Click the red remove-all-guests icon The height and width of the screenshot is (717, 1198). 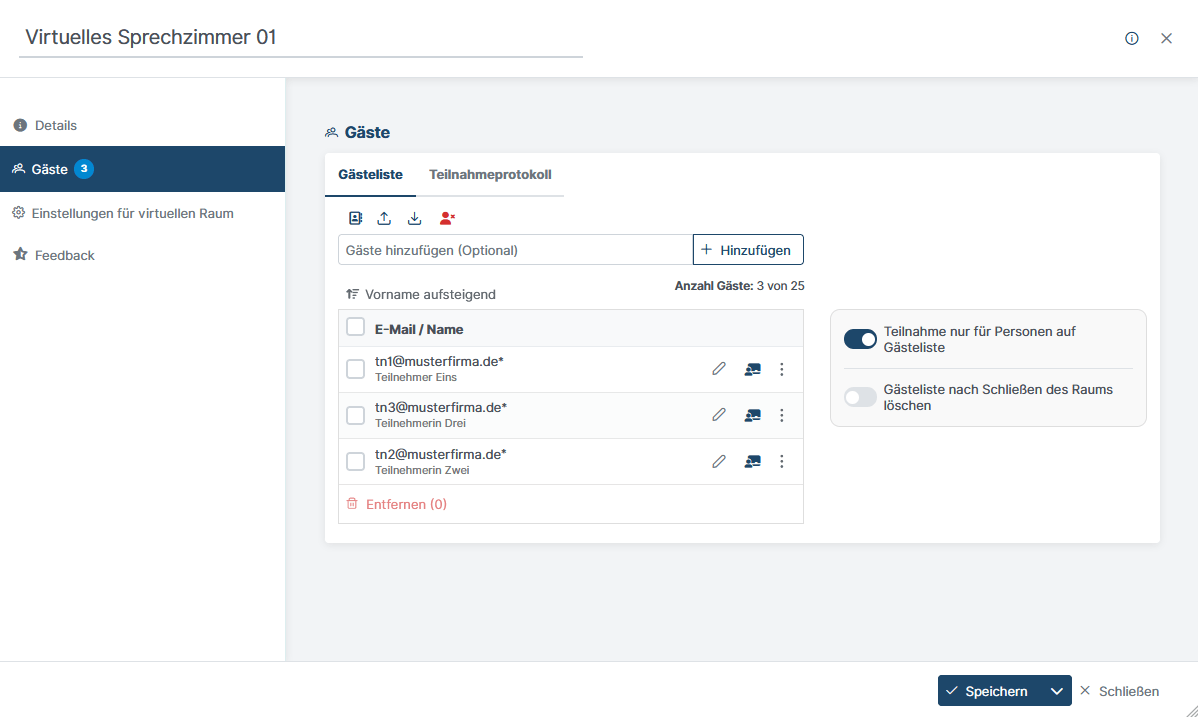tap(447, 218)
